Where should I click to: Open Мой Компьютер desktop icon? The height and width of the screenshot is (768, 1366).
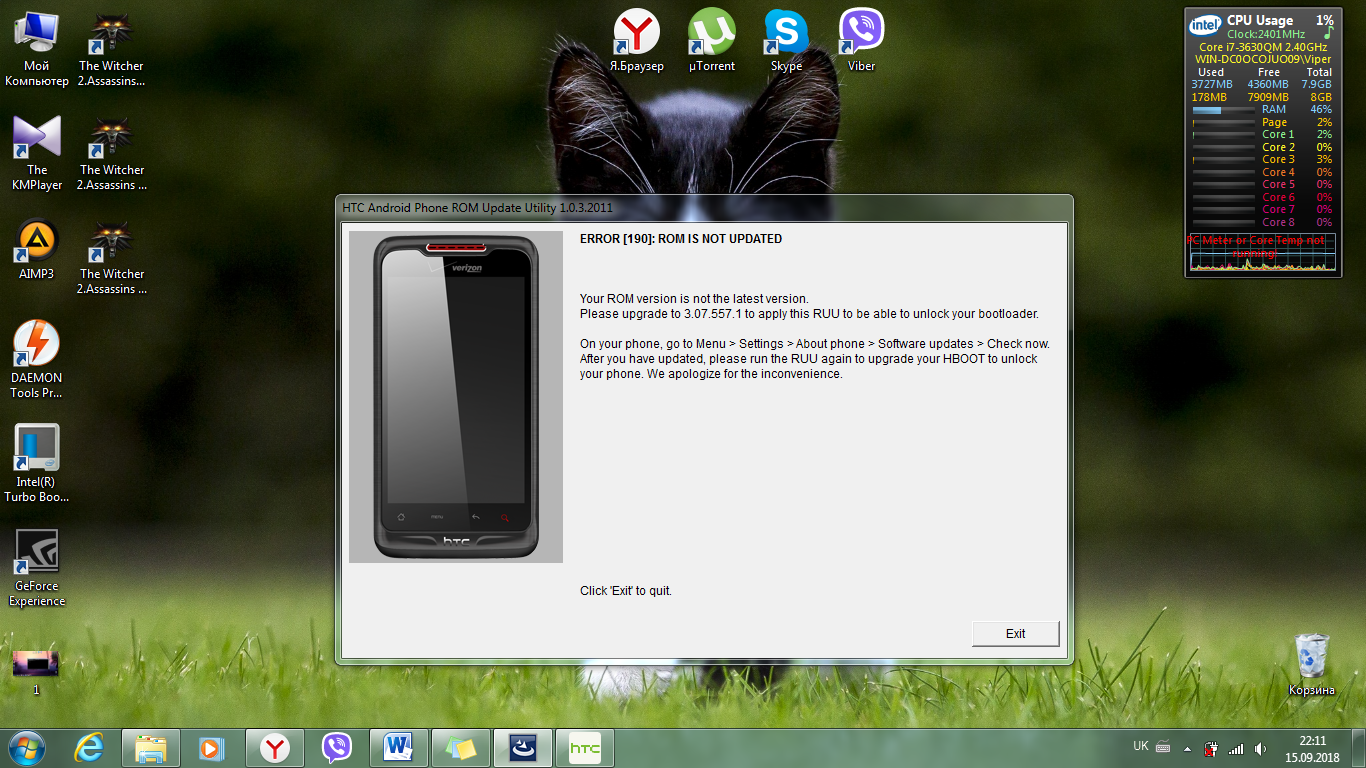[x=37, y=50]
